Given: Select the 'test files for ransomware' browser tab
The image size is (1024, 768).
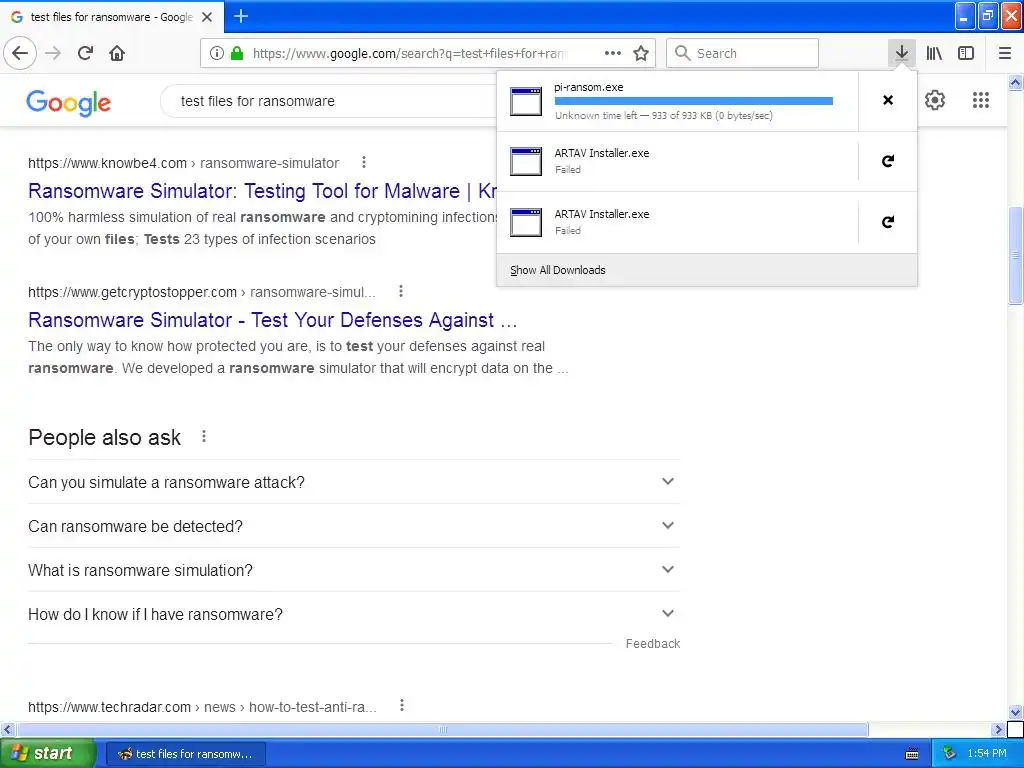Looking at the screenshot, I should 112,17.
